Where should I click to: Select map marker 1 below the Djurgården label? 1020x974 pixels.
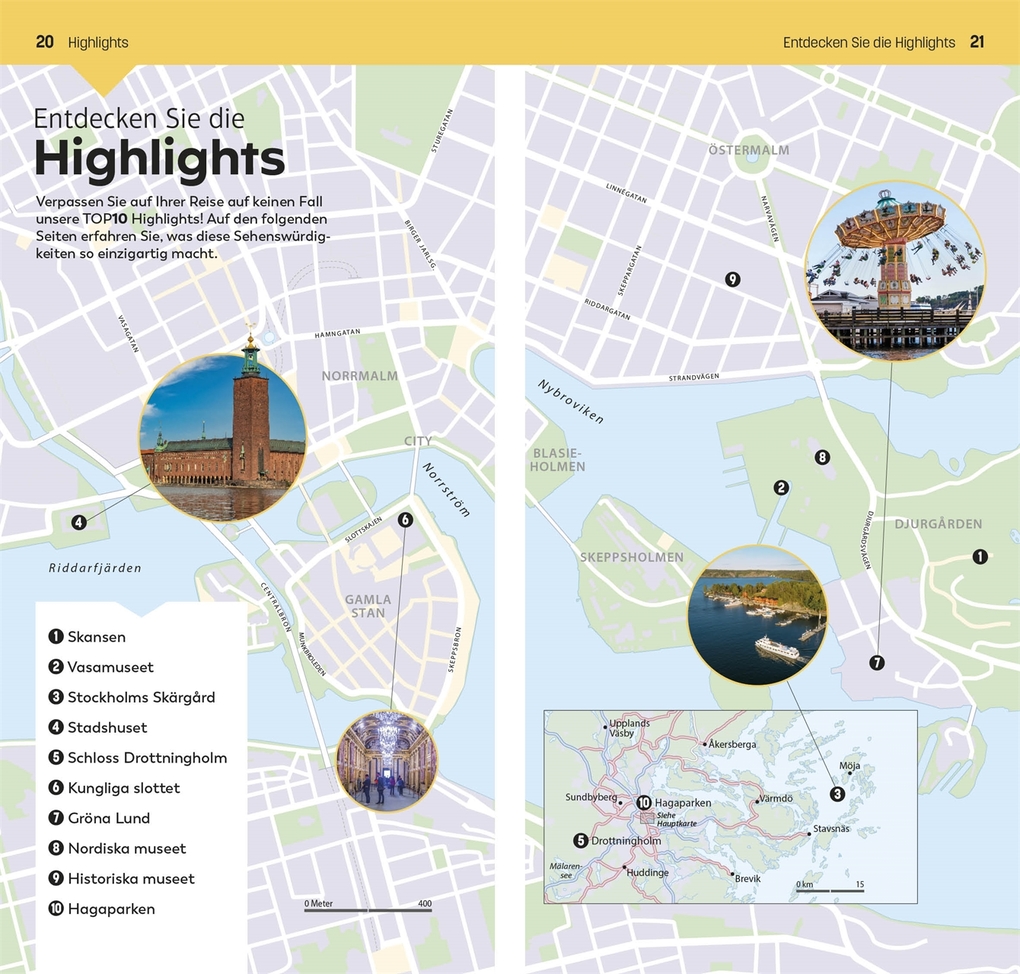(x=980, y=557)
